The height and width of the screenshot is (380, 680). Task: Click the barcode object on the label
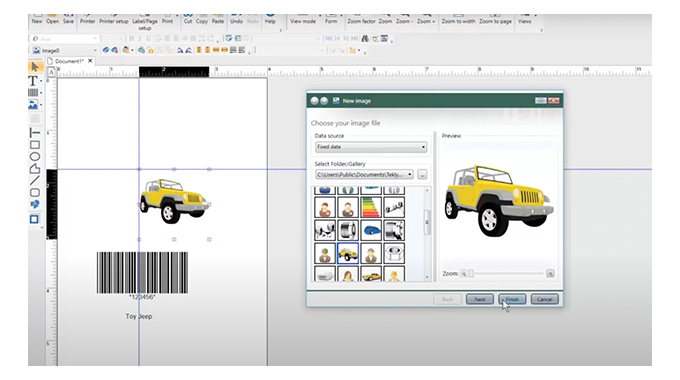[142, 273]
